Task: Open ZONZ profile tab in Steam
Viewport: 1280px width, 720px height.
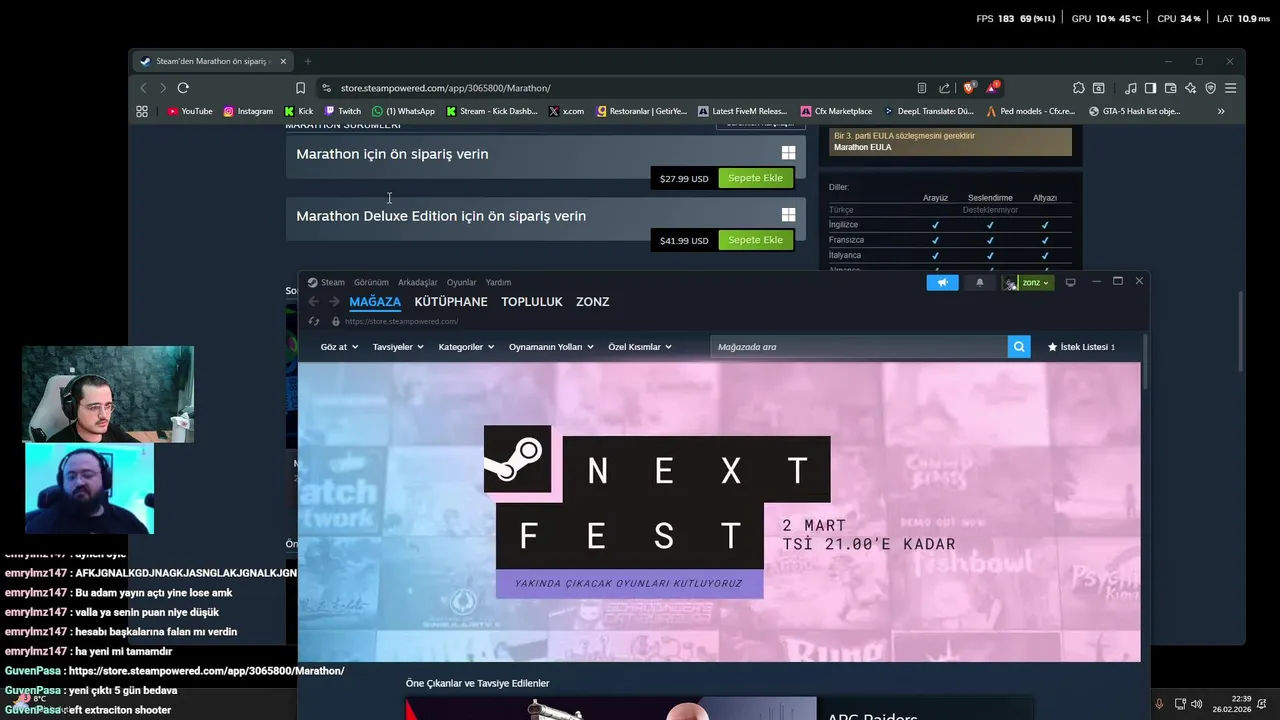Action: 592,301
